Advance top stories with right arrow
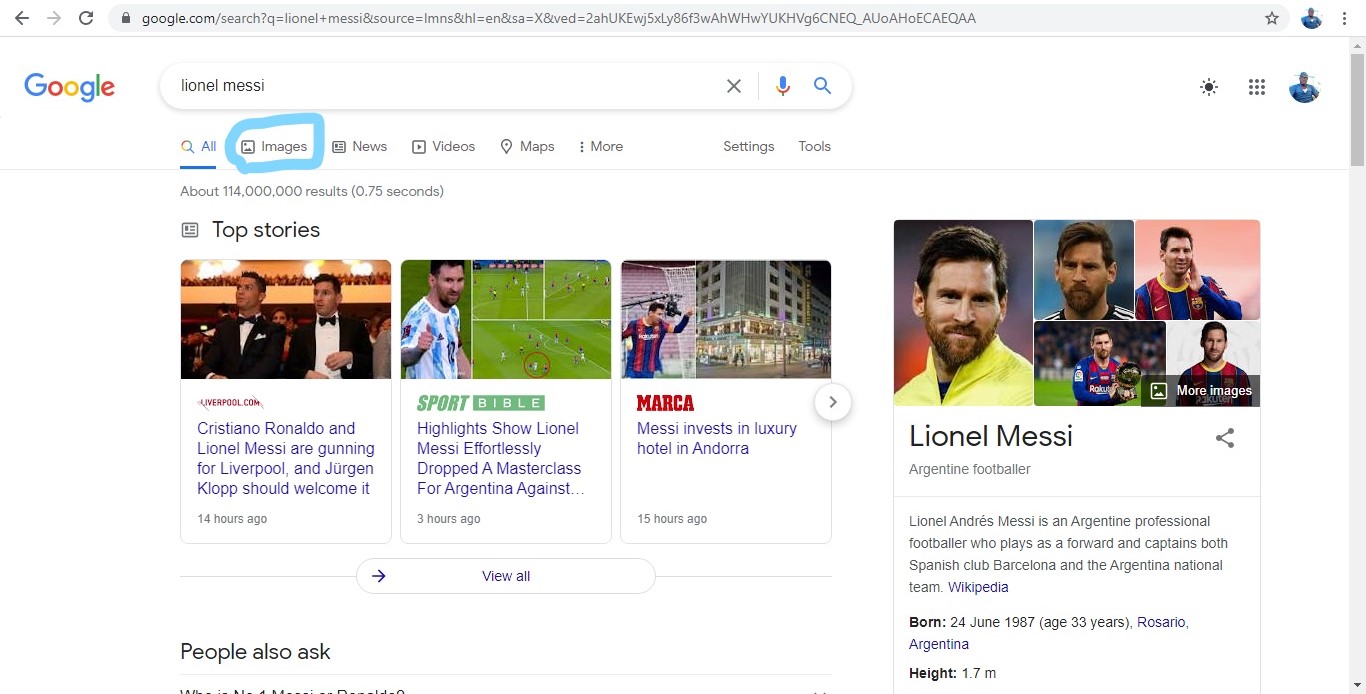This screenshot has width=1366, height=694. tap(833, 402)
